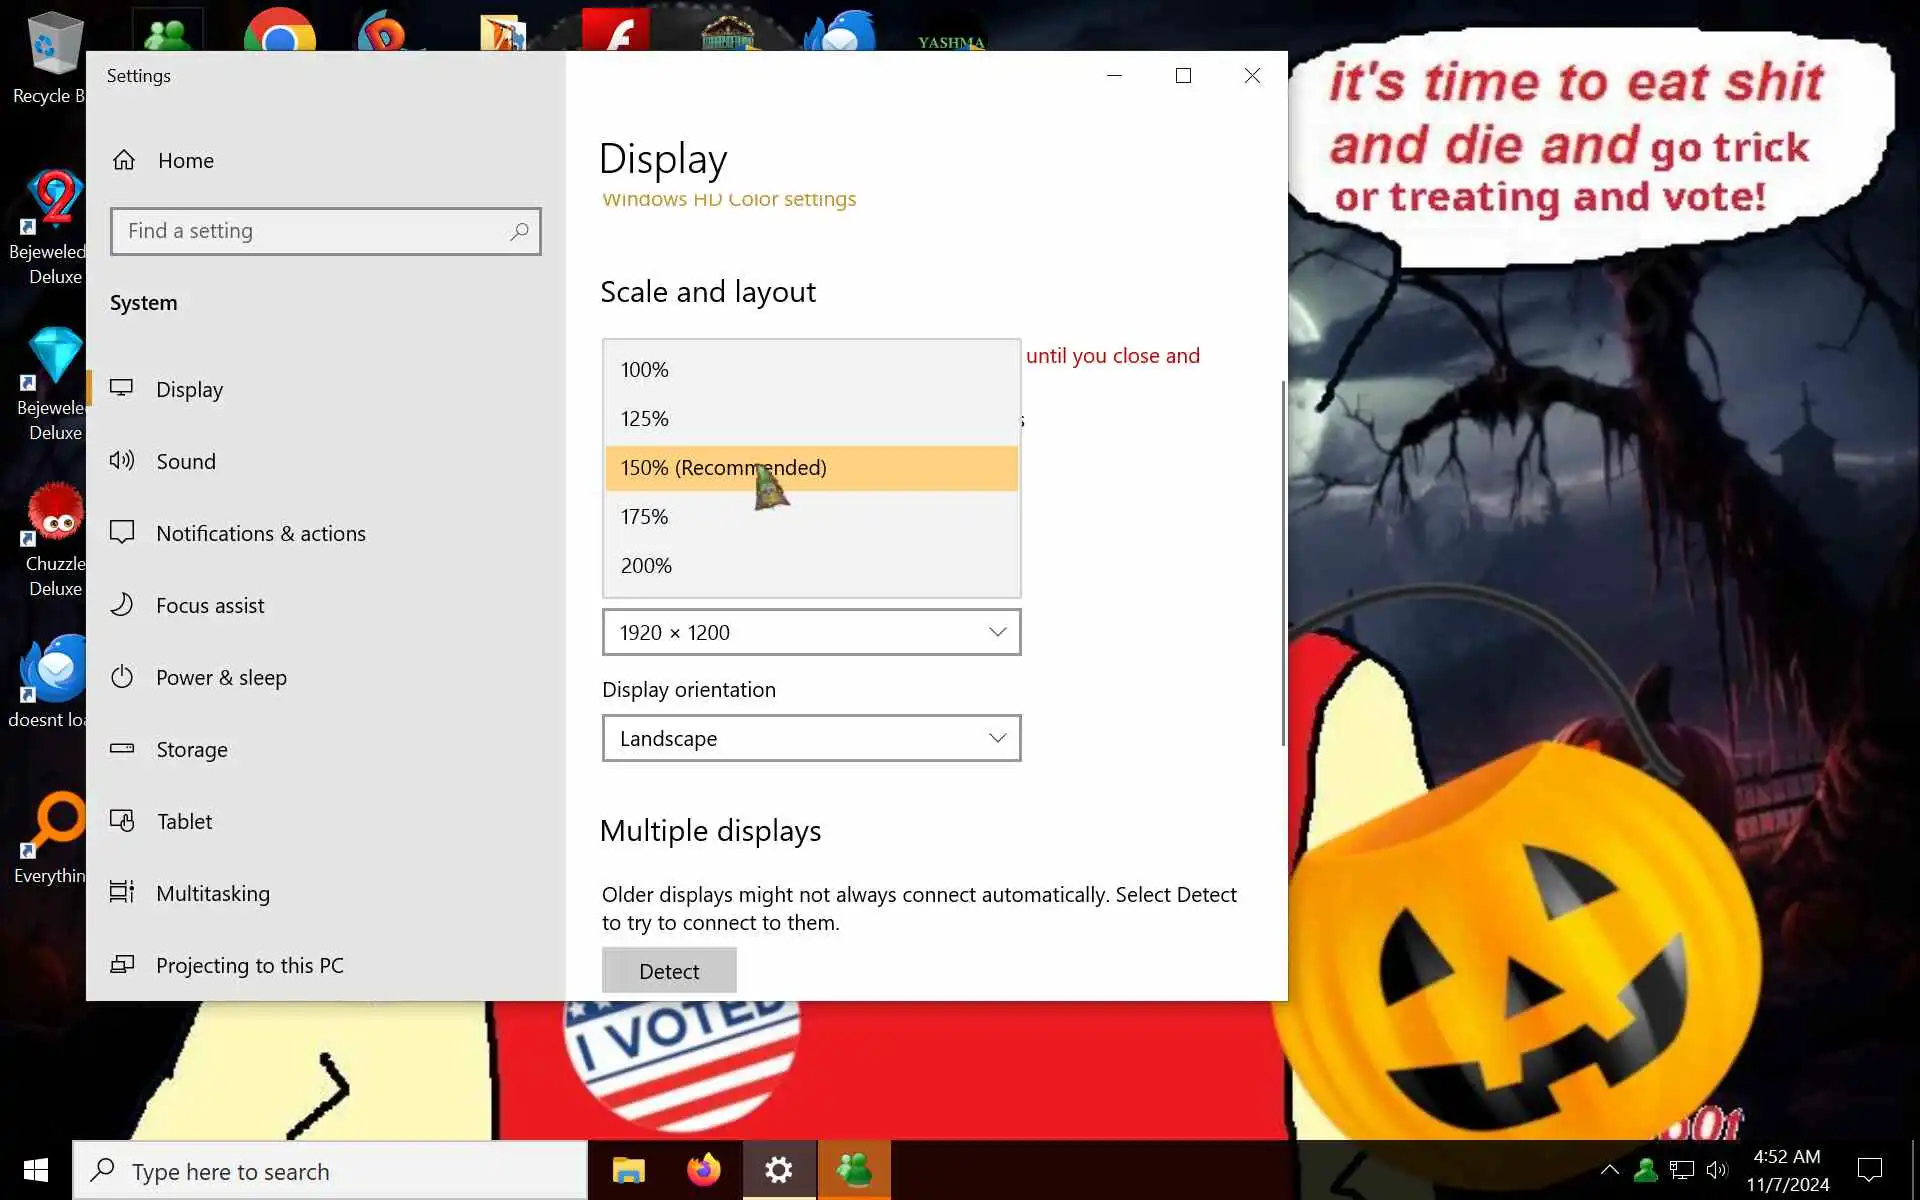The width and height of the screenshot is (1920, 1200).
Task: Open the Multitasking icon entry
Action: coord(122,892)
